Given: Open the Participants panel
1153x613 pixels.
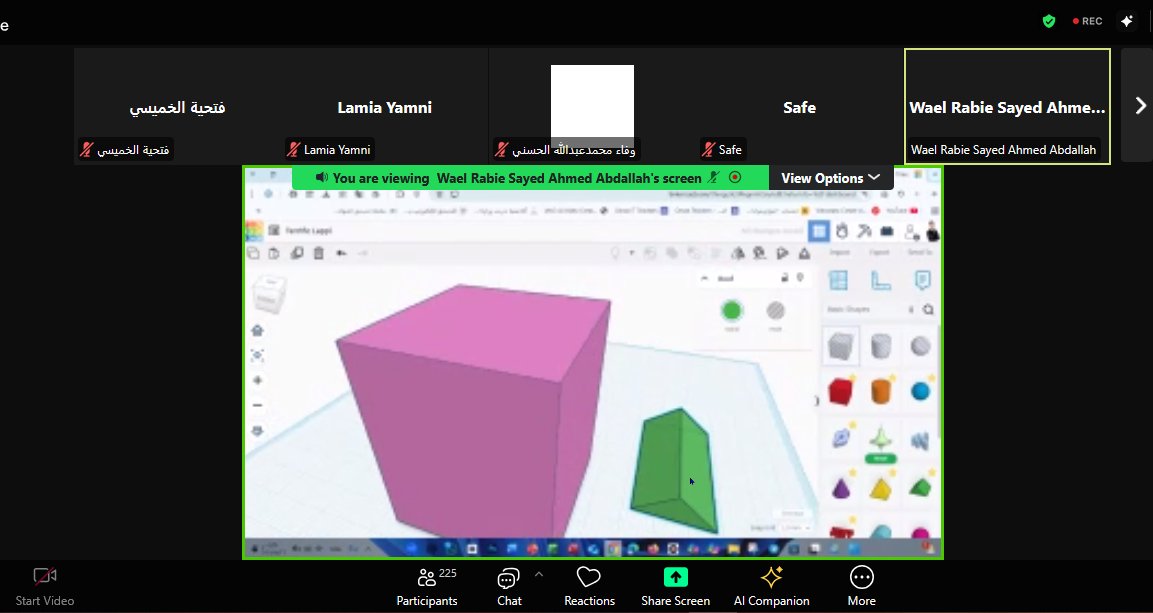Looking at the screenshot, I should (x=427, y=587).
